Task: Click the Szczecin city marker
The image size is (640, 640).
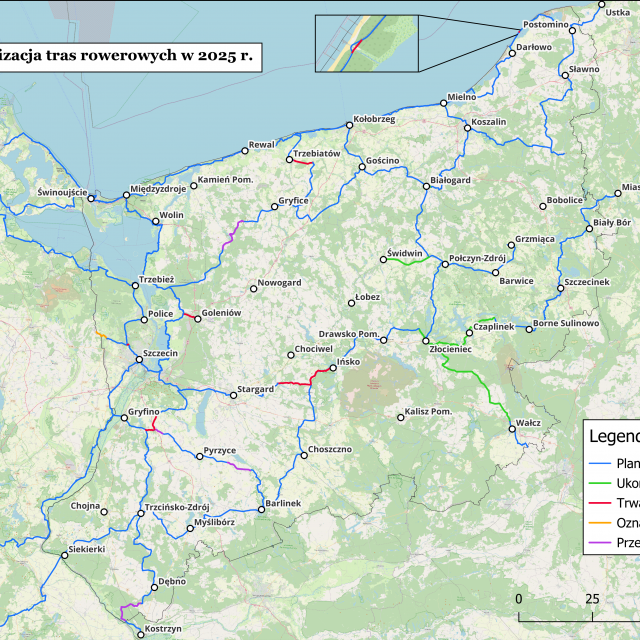Action: pyautogui.click(x=139, y=361)
